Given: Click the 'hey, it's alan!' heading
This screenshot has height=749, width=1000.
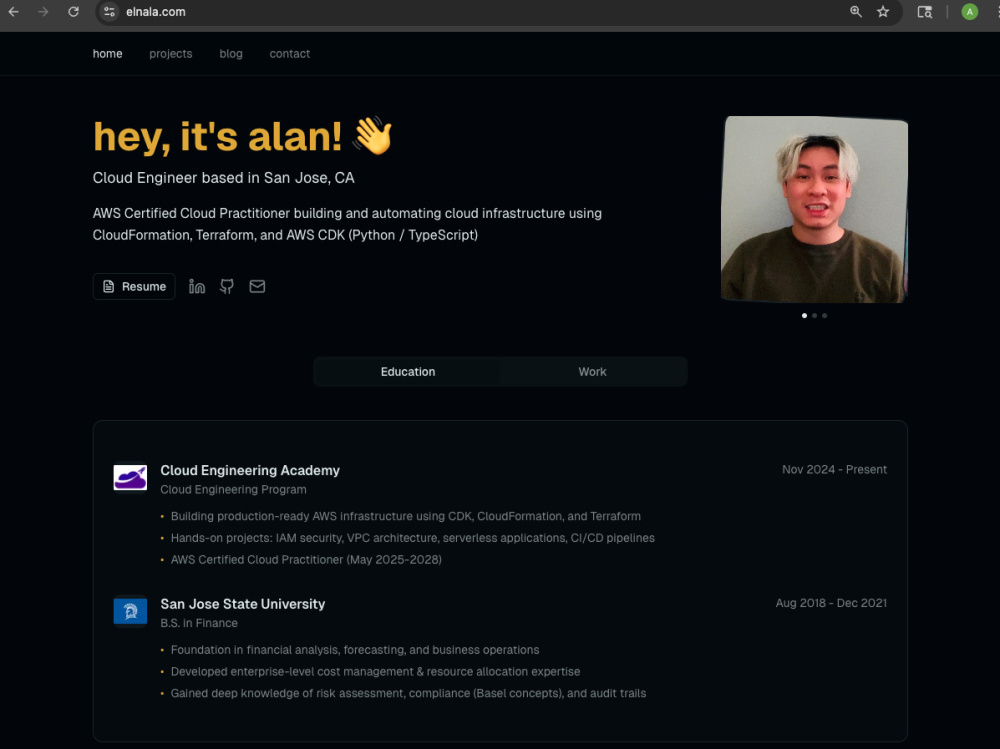Looking at the screenshot, I should click(x=217, y=137).
